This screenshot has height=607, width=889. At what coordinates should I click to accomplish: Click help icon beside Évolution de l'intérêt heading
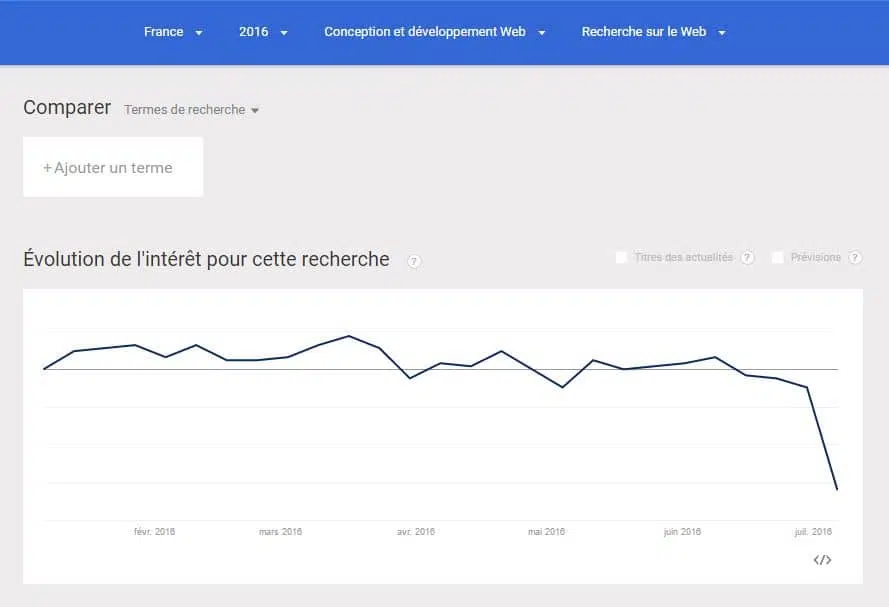pyautogui.click(x=414, y=261)
